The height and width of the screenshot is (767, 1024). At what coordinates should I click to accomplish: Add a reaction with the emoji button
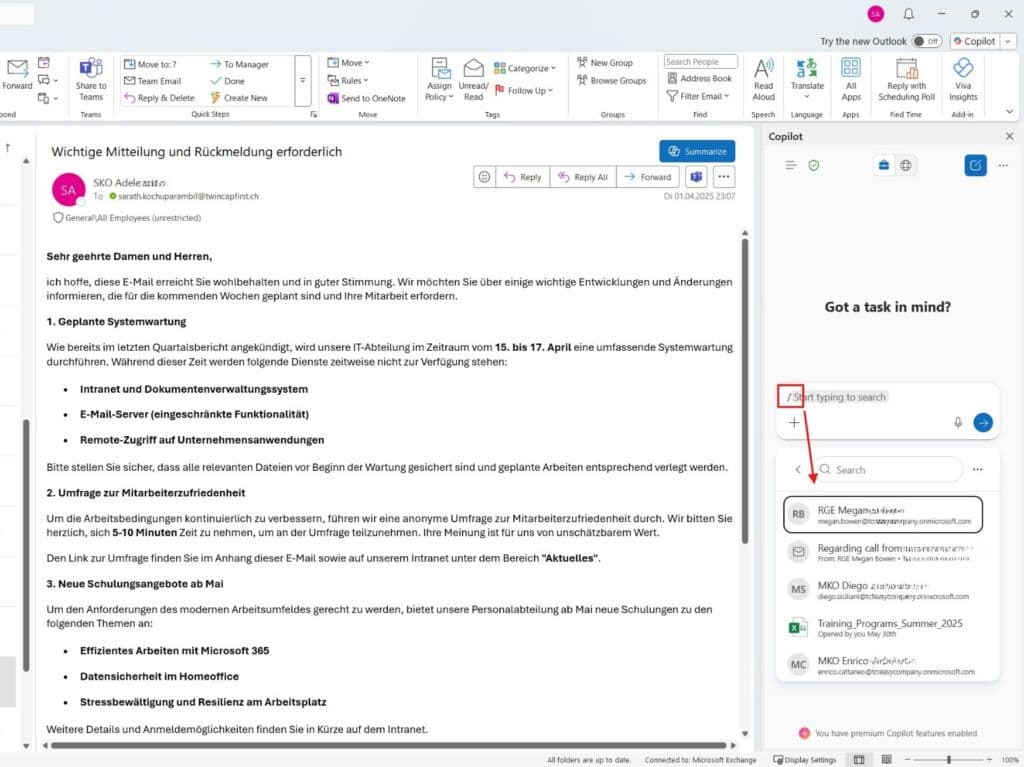click(x=484, y=177)
